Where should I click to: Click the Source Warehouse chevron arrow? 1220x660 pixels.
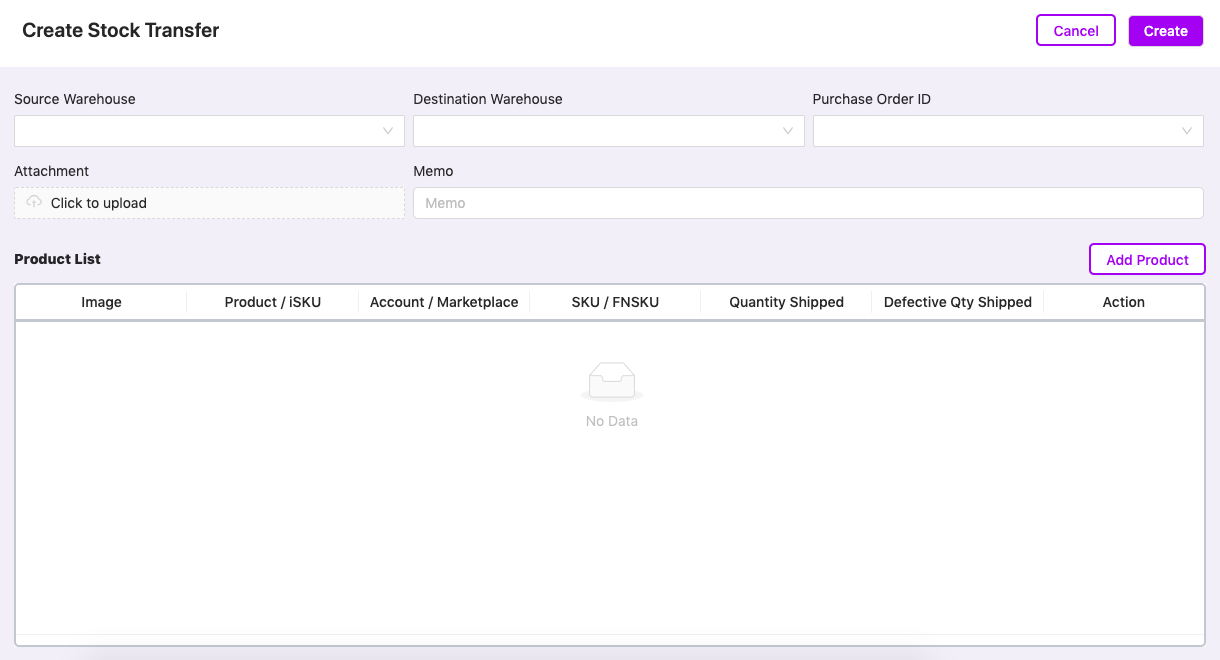click(388, 131)
